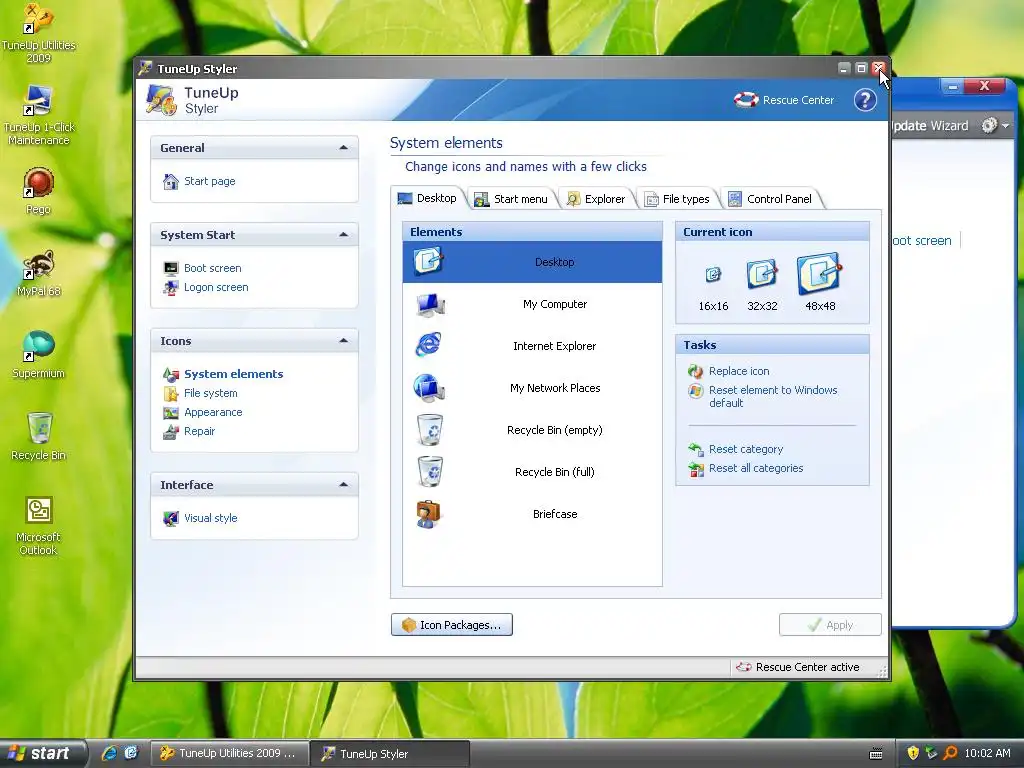Viewport: 1024px width, 768px height.
Task: Open the Visual style link
Action: tap(211, 518)
